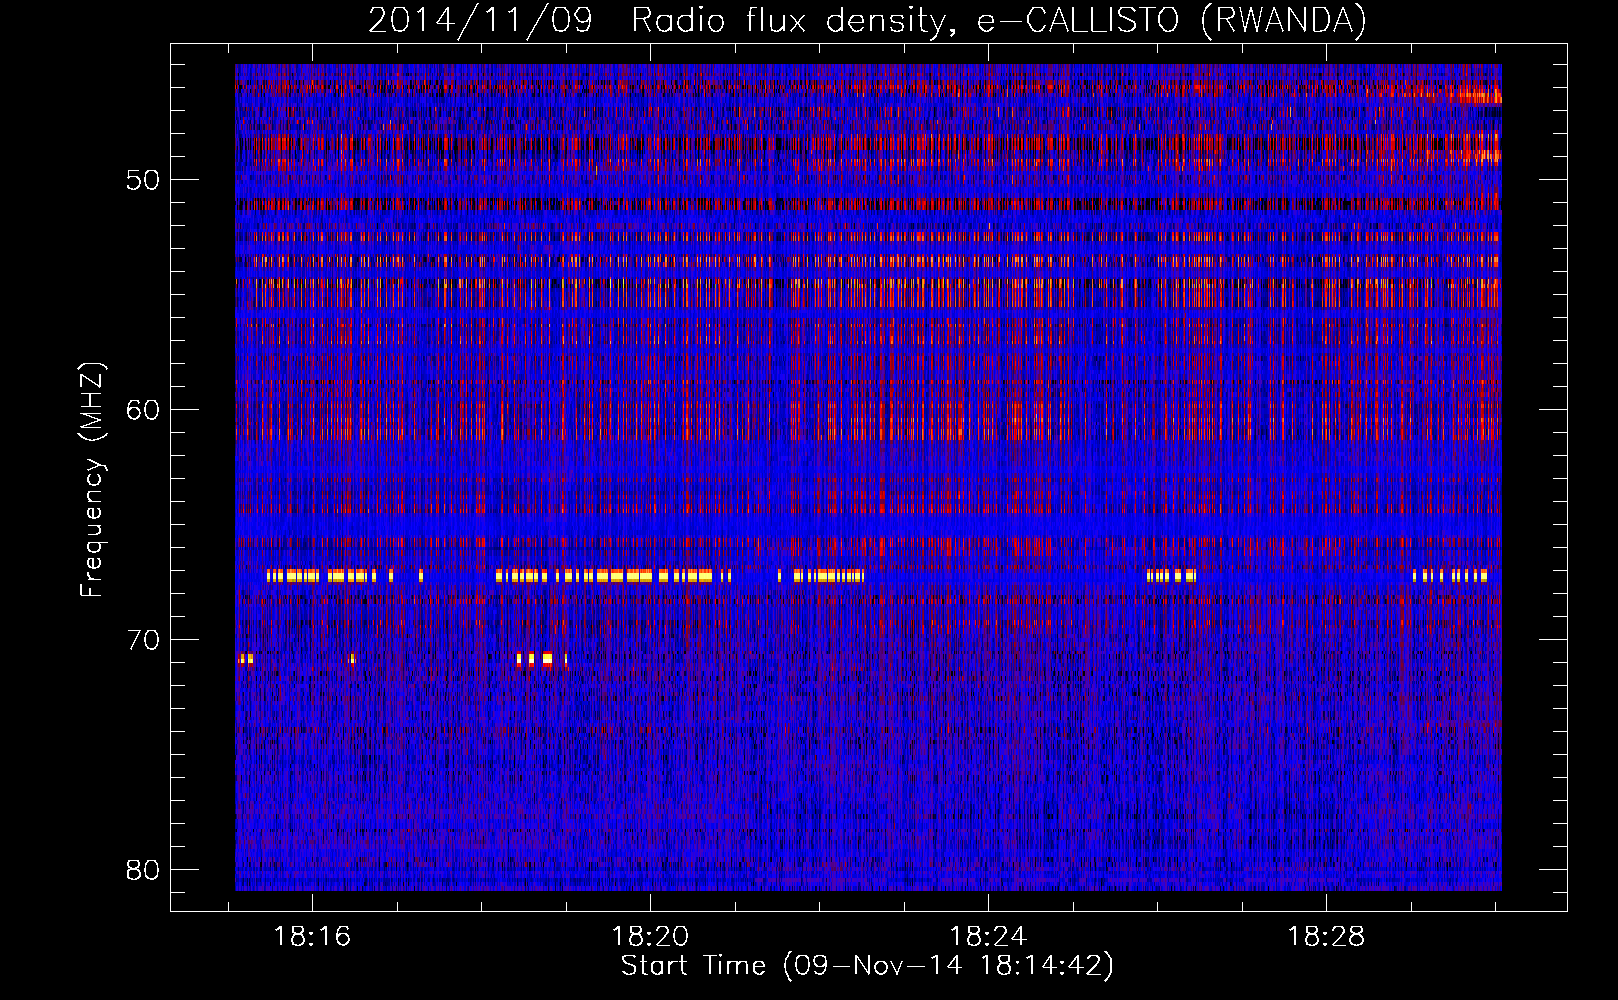Click the 'Frequency (MHZ)' y-axis label

click(92, 480)
